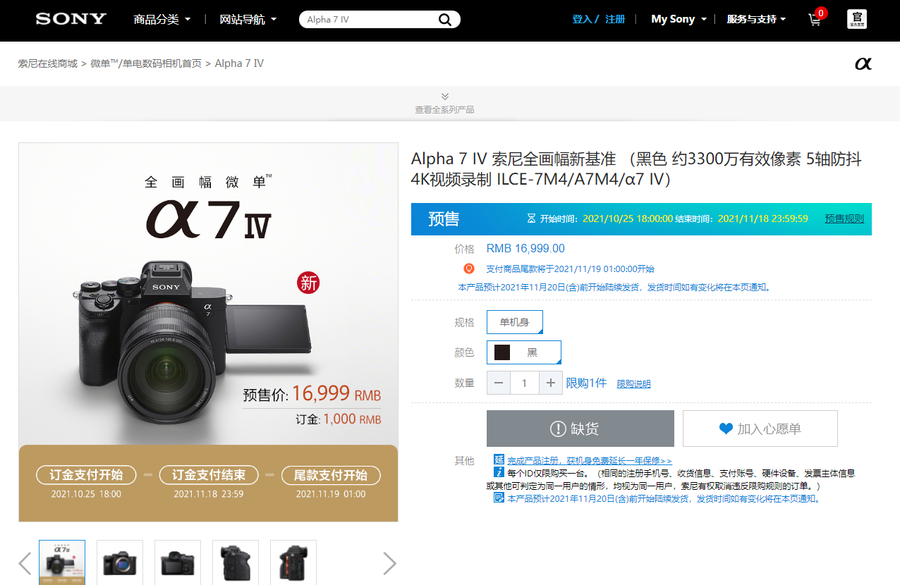Expand 查看全系列产品 section
The height and width of the screenshot is (585, 900).
click(444, 103)
